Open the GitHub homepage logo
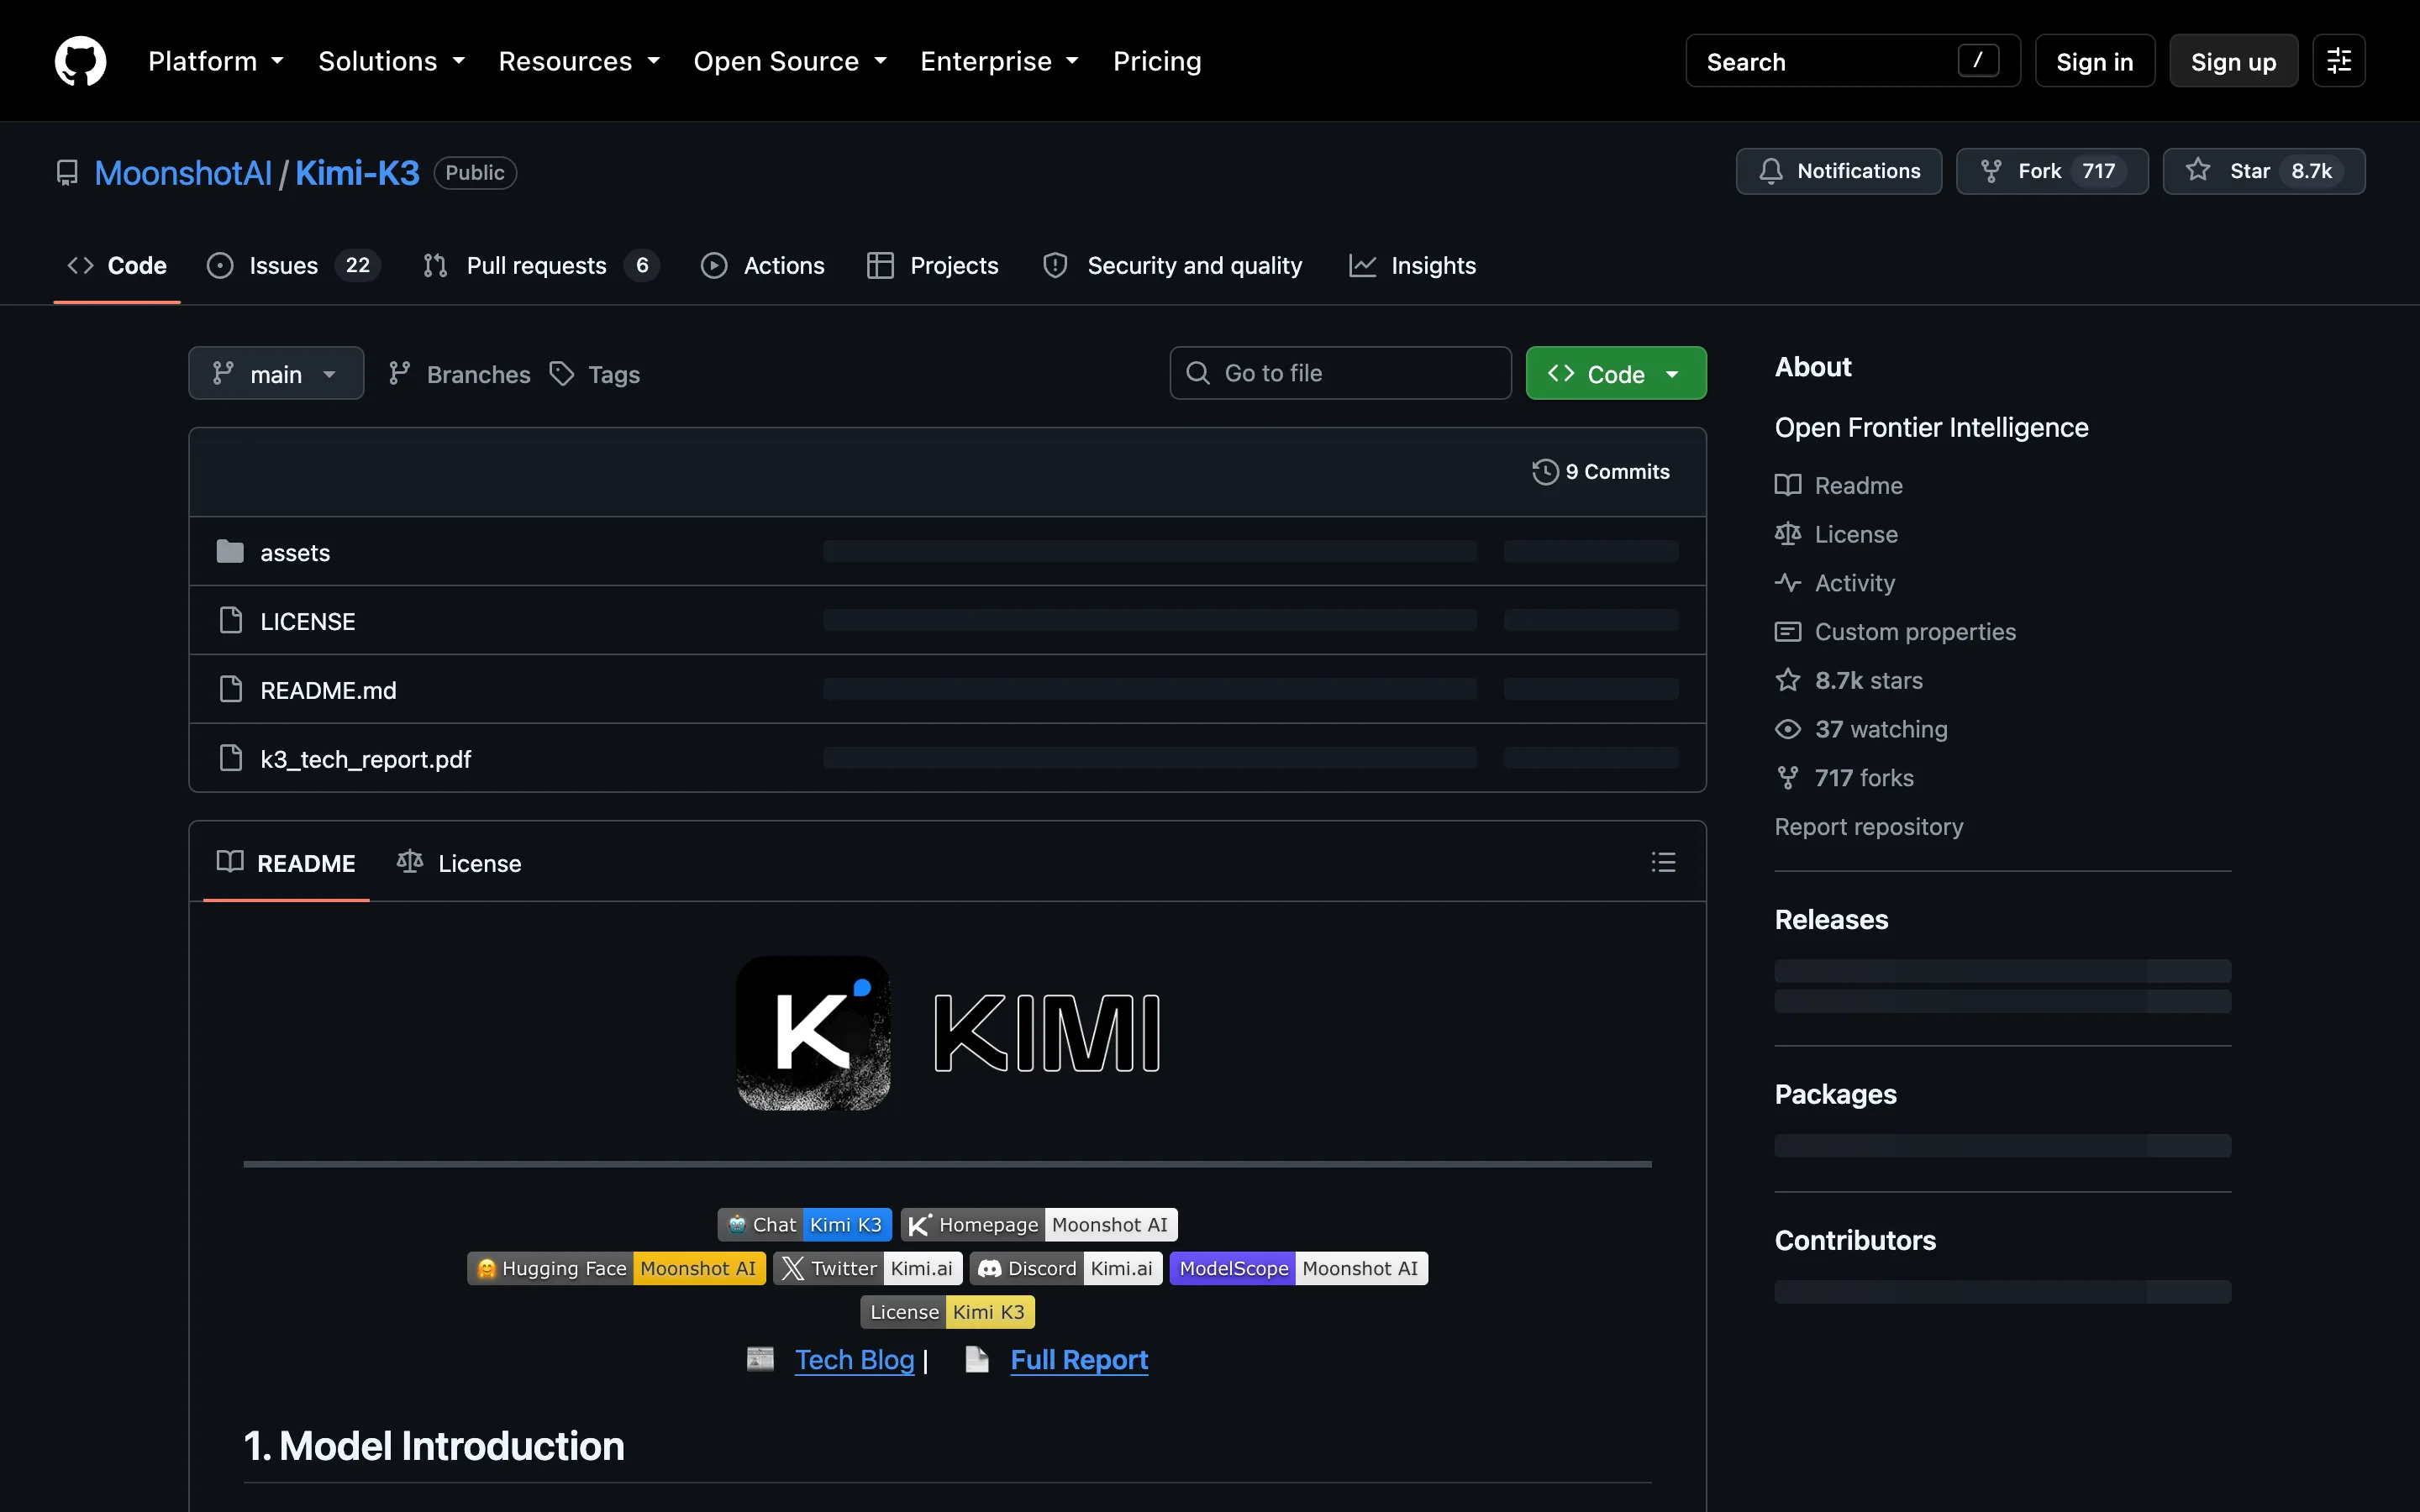Screen dimensions: 2420x1512 click(x=80, y=61)
